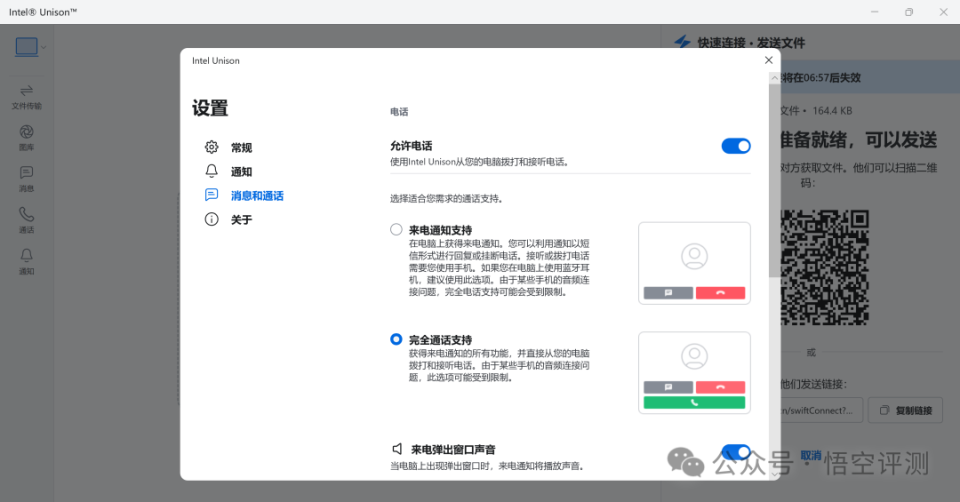Click the settings dialog vertical scrollbar thumb

[x=774, y=181]
